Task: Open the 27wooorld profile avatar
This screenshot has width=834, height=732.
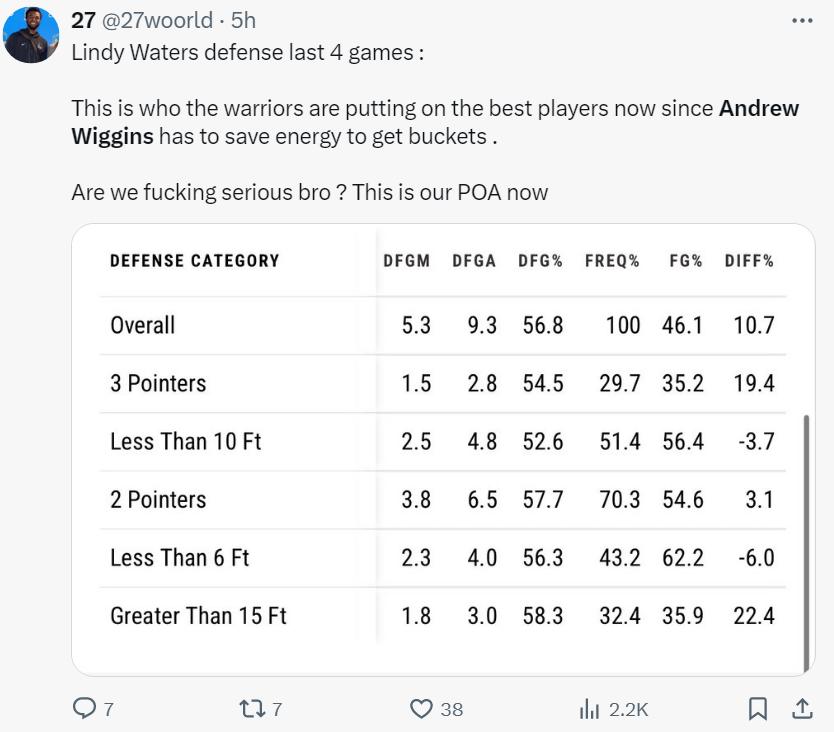Action: click(31, 35)
